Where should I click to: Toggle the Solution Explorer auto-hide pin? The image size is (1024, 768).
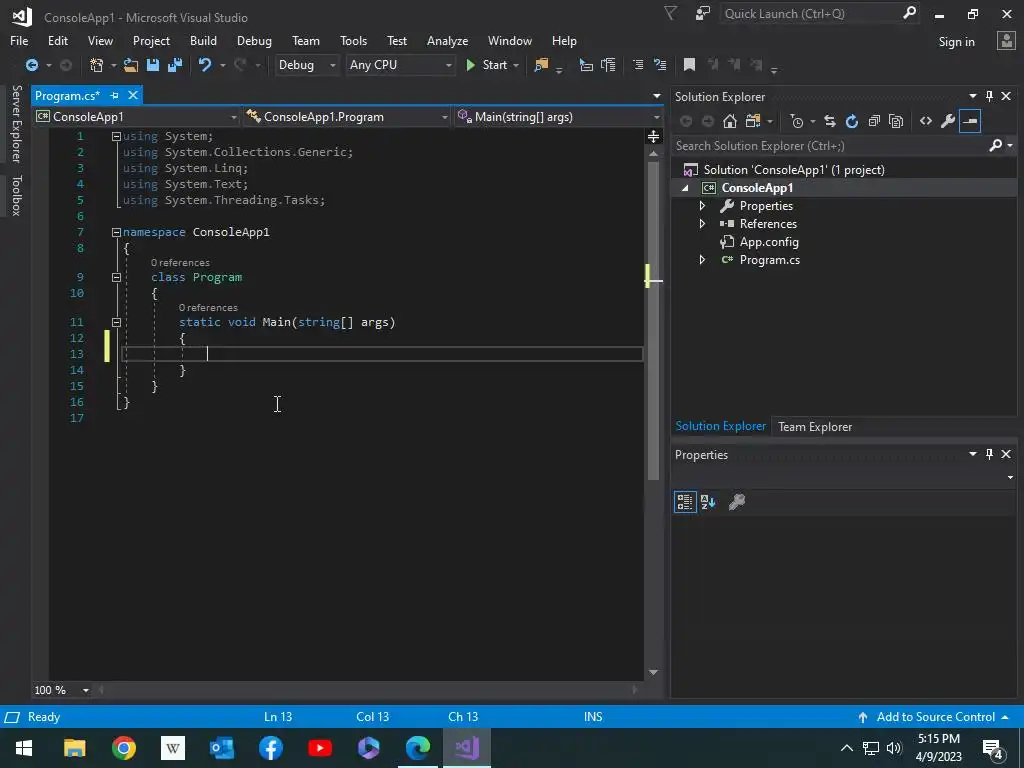[x=989, y=96]
